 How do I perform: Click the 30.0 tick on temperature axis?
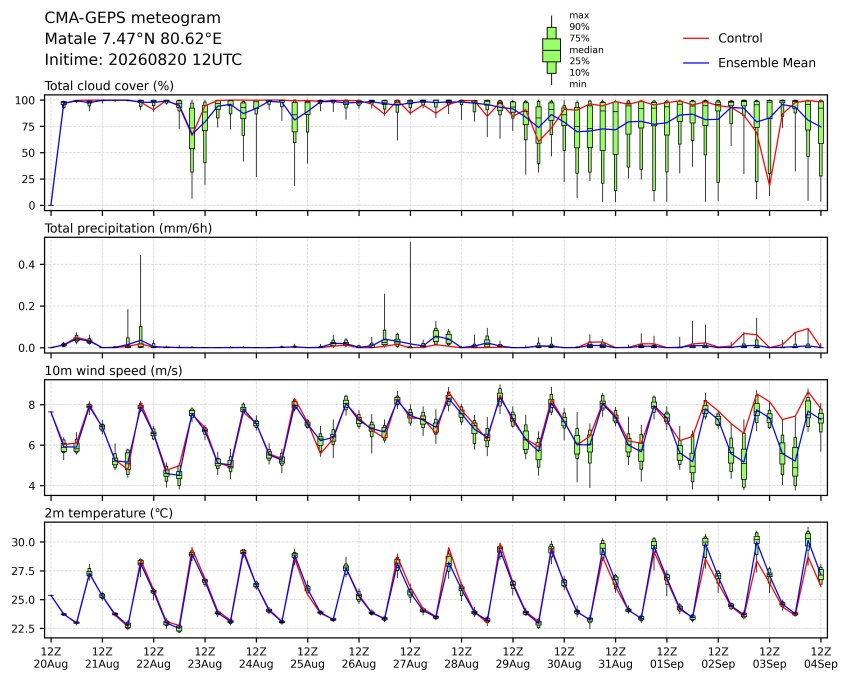(x=24, y=542)
